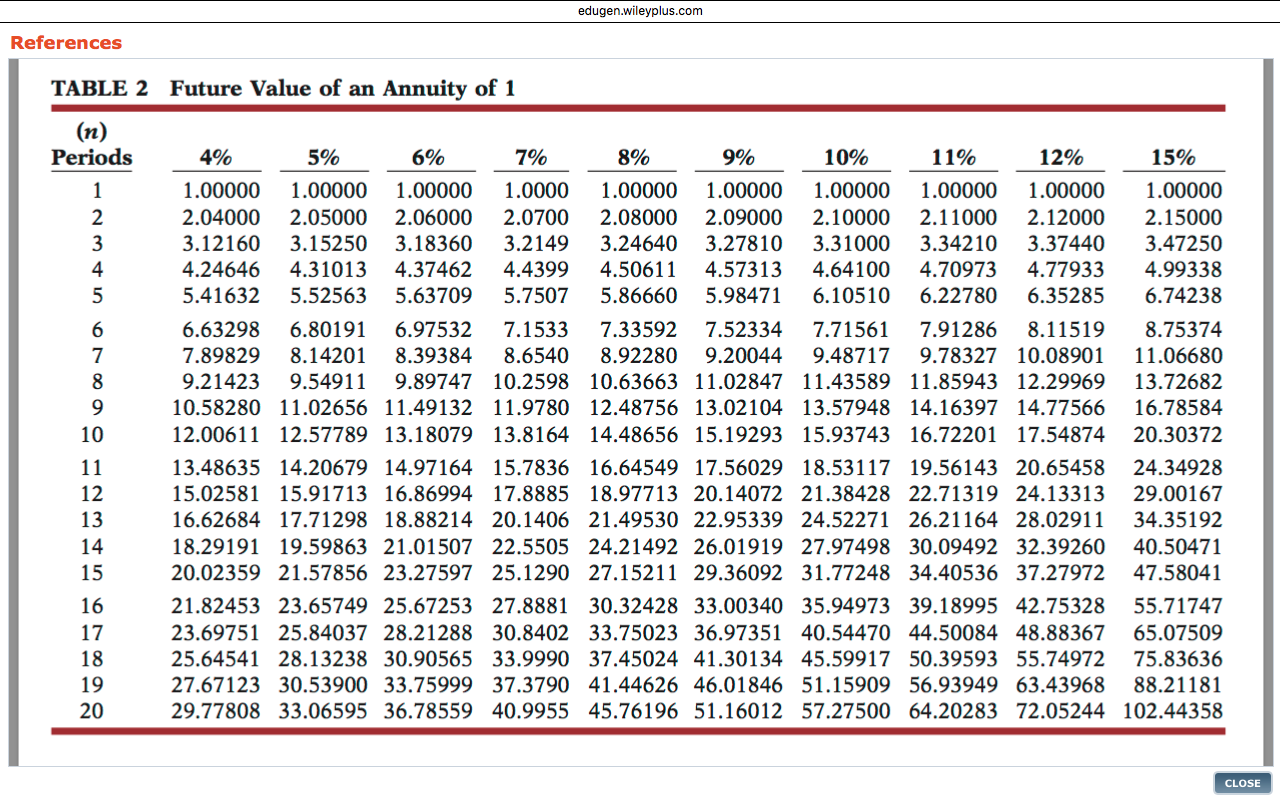Click the cell value 51.16012

pos(739,712)
